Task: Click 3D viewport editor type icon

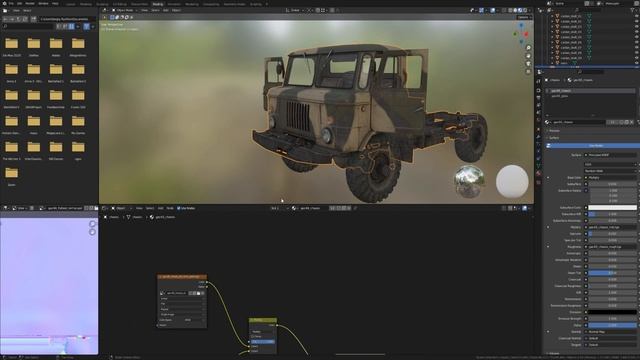Action: [104, 10]
